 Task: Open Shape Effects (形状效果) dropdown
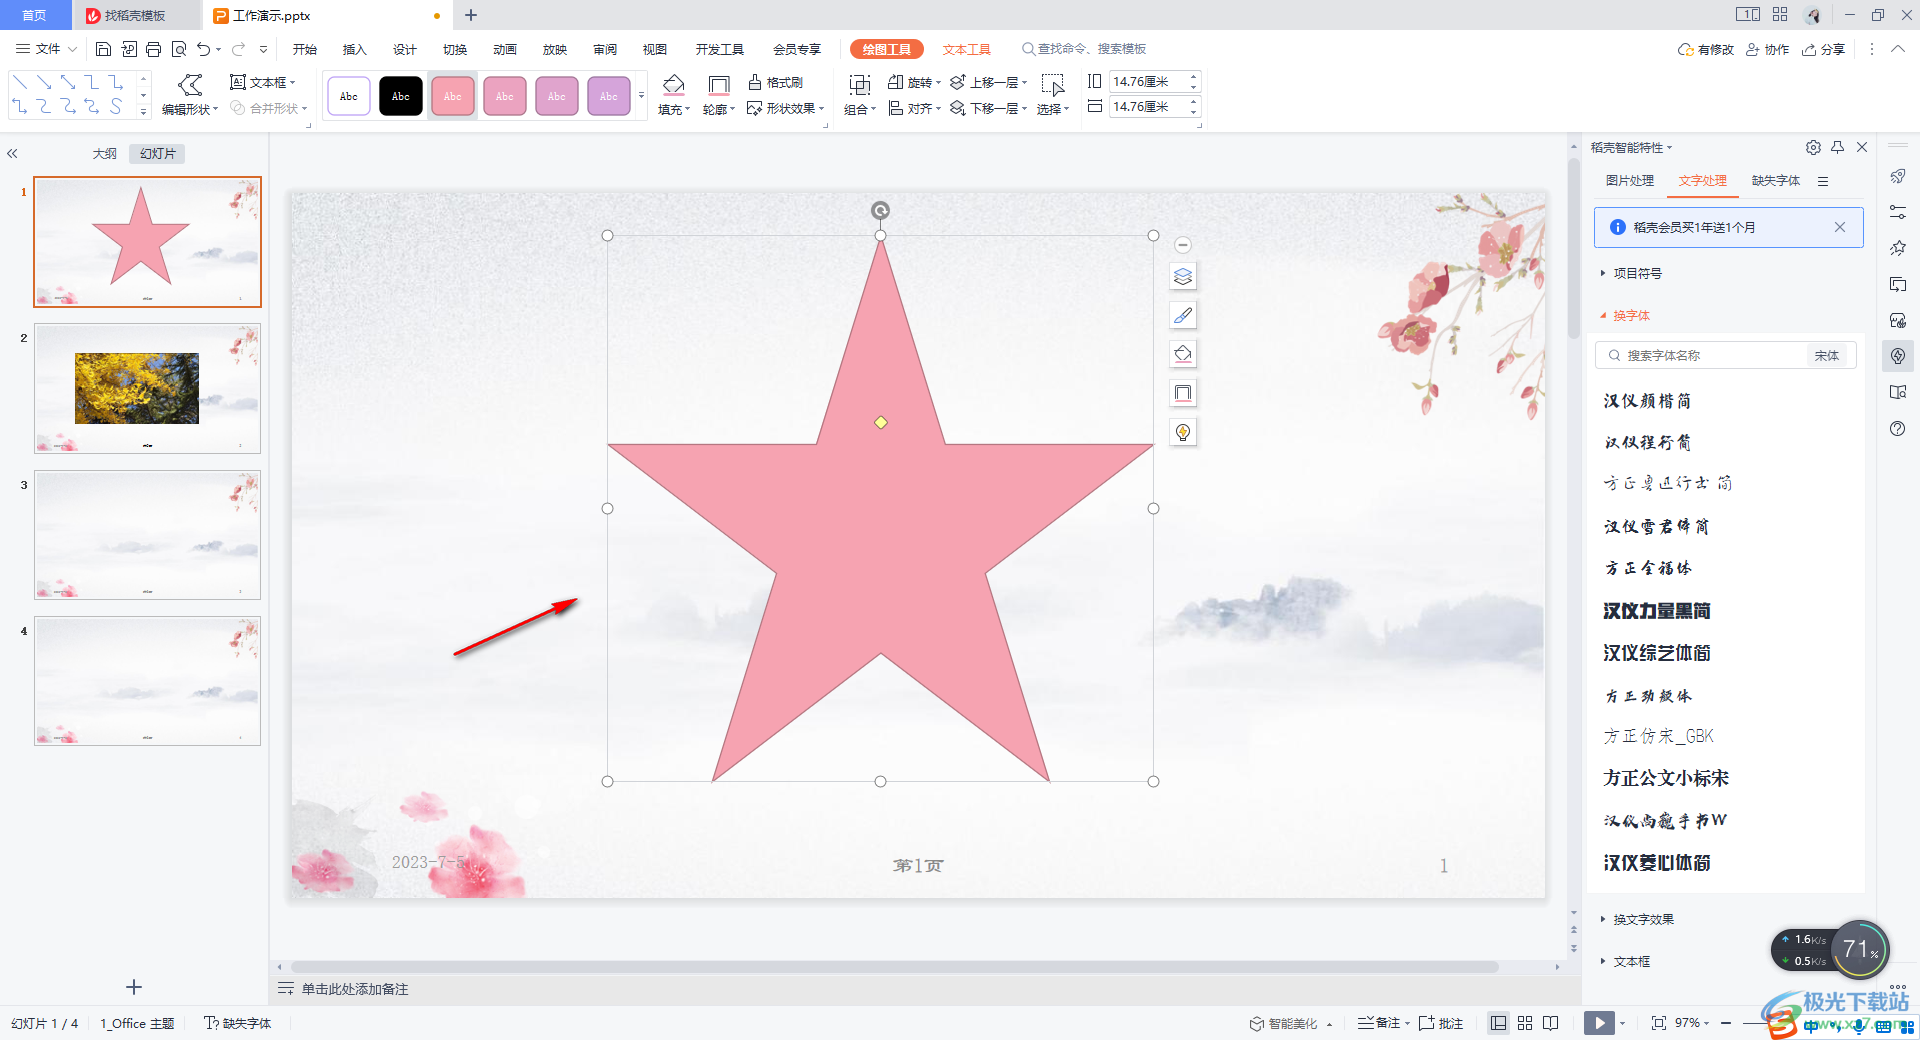786,108
